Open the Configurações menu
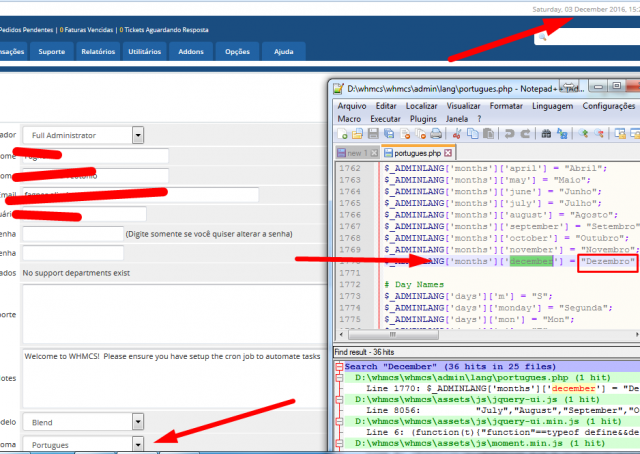 click(609, 106)
